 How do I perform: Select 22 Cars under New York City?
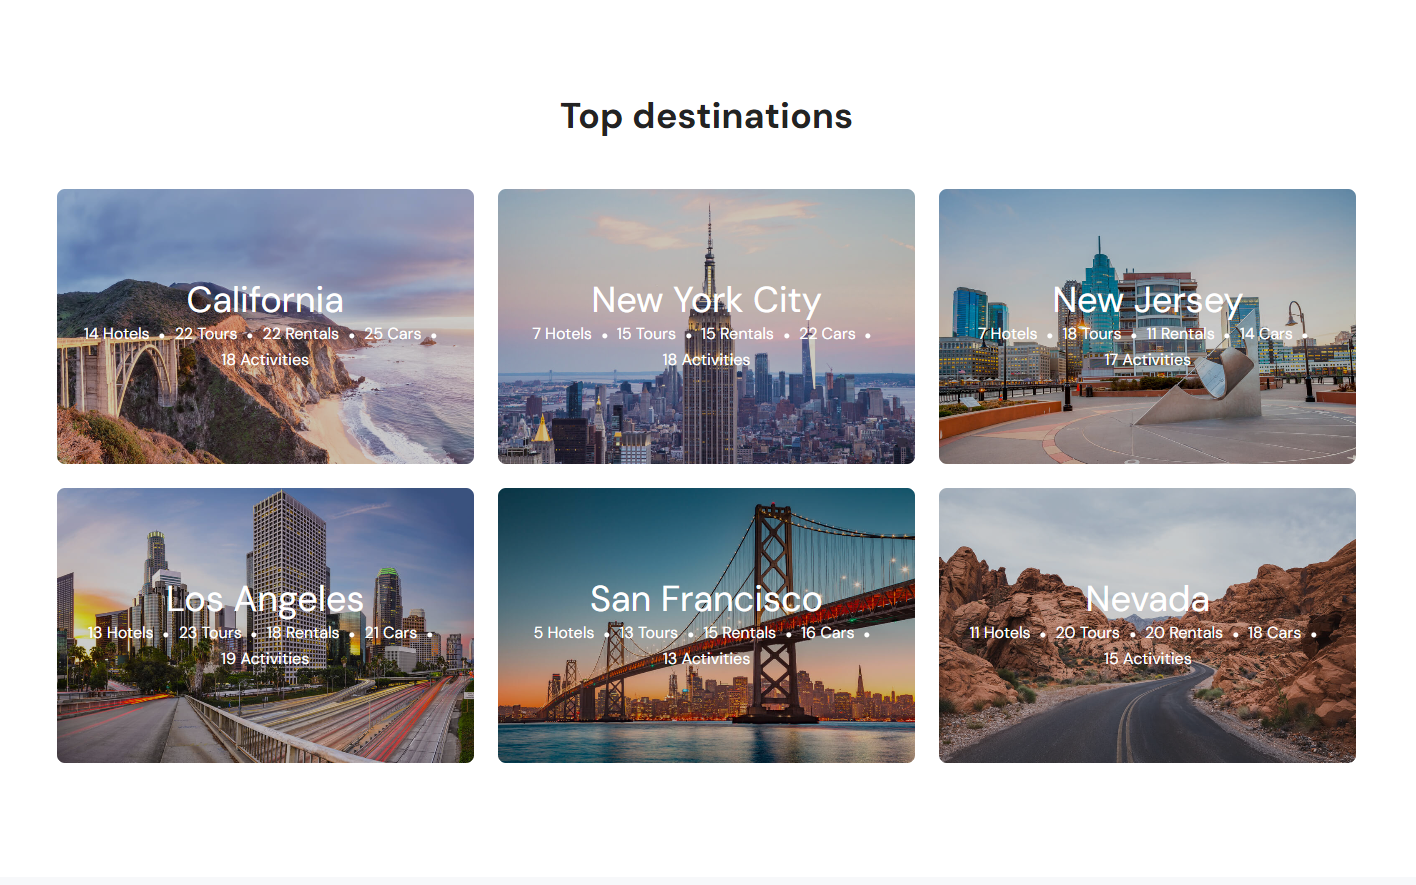tap(827, 334)
